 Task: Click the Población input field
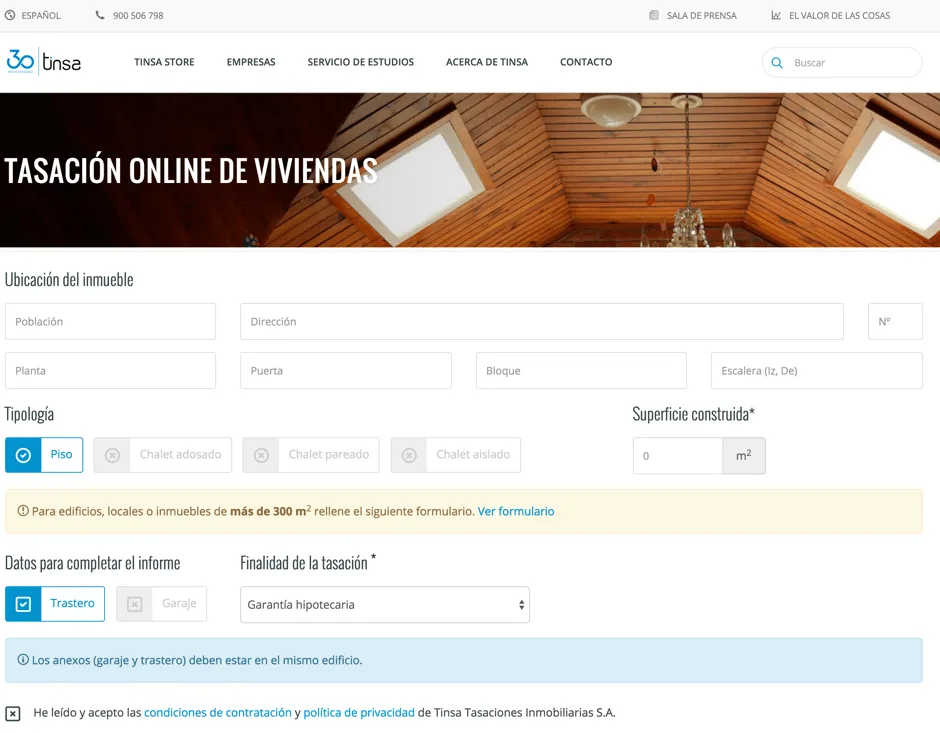click(110, 321)
